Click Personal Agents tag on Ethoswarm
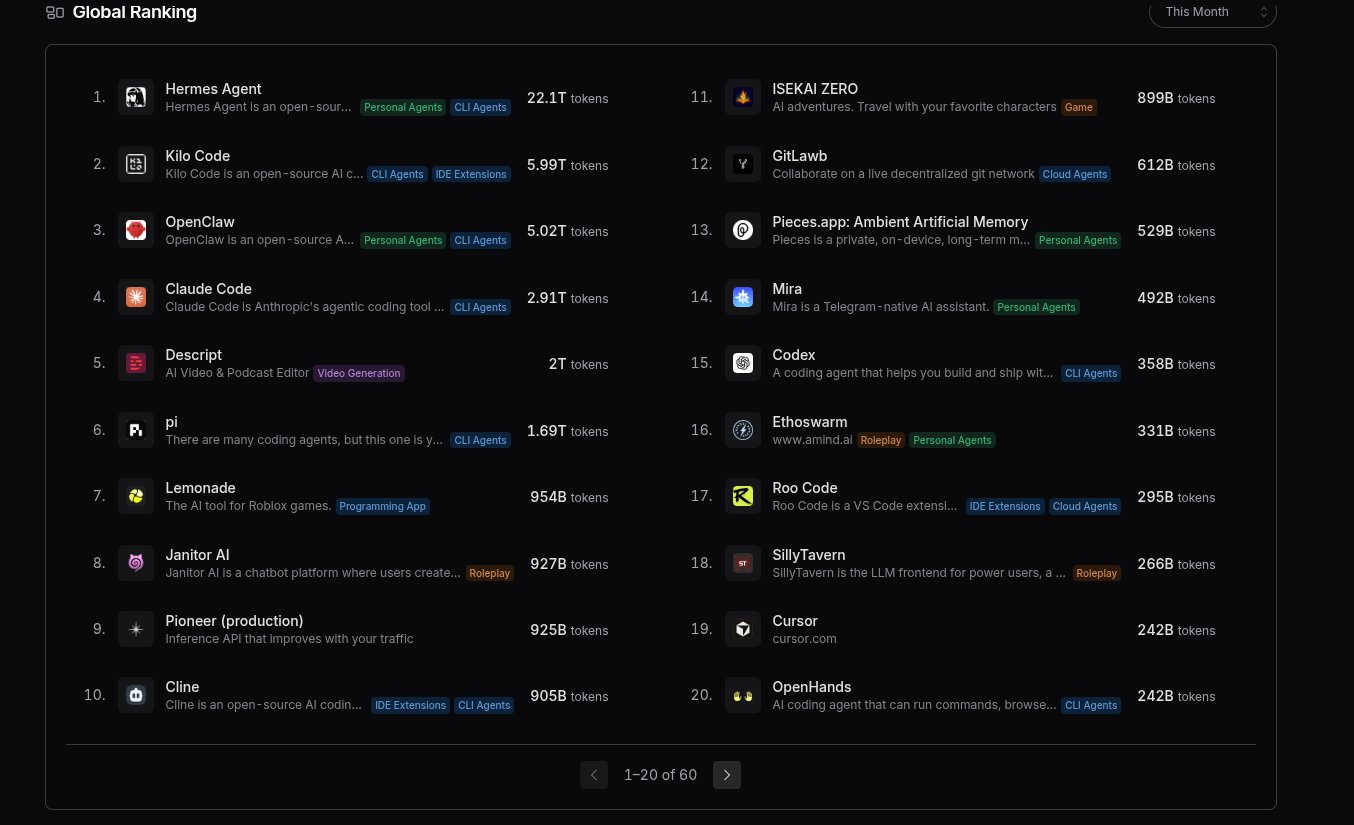Viewport: 1354px width, 825px height. 953,440
